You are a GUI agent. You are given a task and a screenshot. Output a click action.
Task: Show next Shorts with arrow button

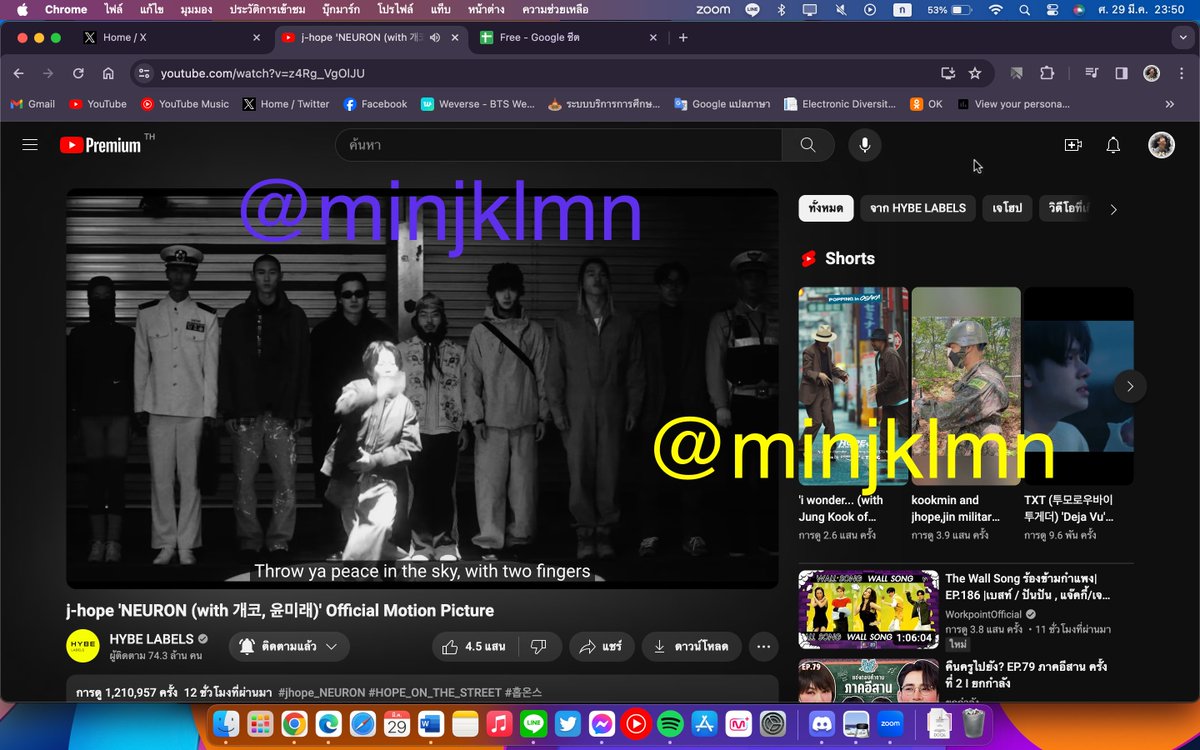point(1130,386)
